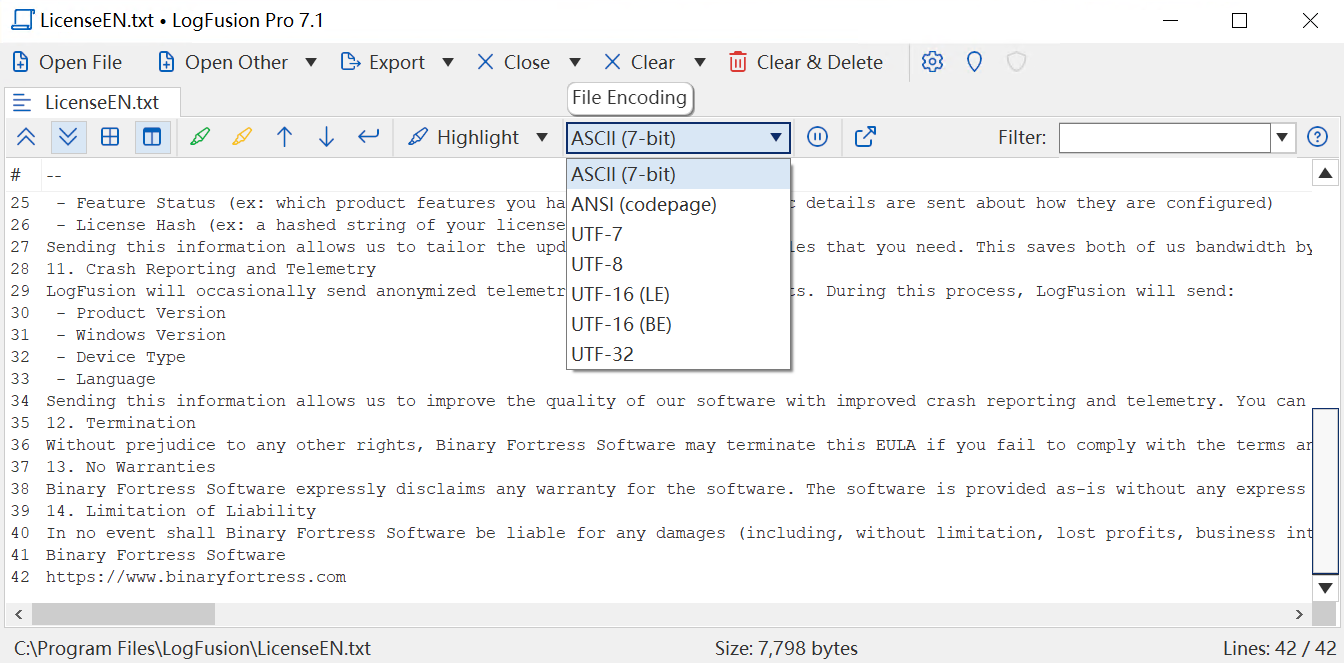The height and width of the screenshot is (663, 1344).
Task: Go to previous match with up arrow
Action: 284,137
